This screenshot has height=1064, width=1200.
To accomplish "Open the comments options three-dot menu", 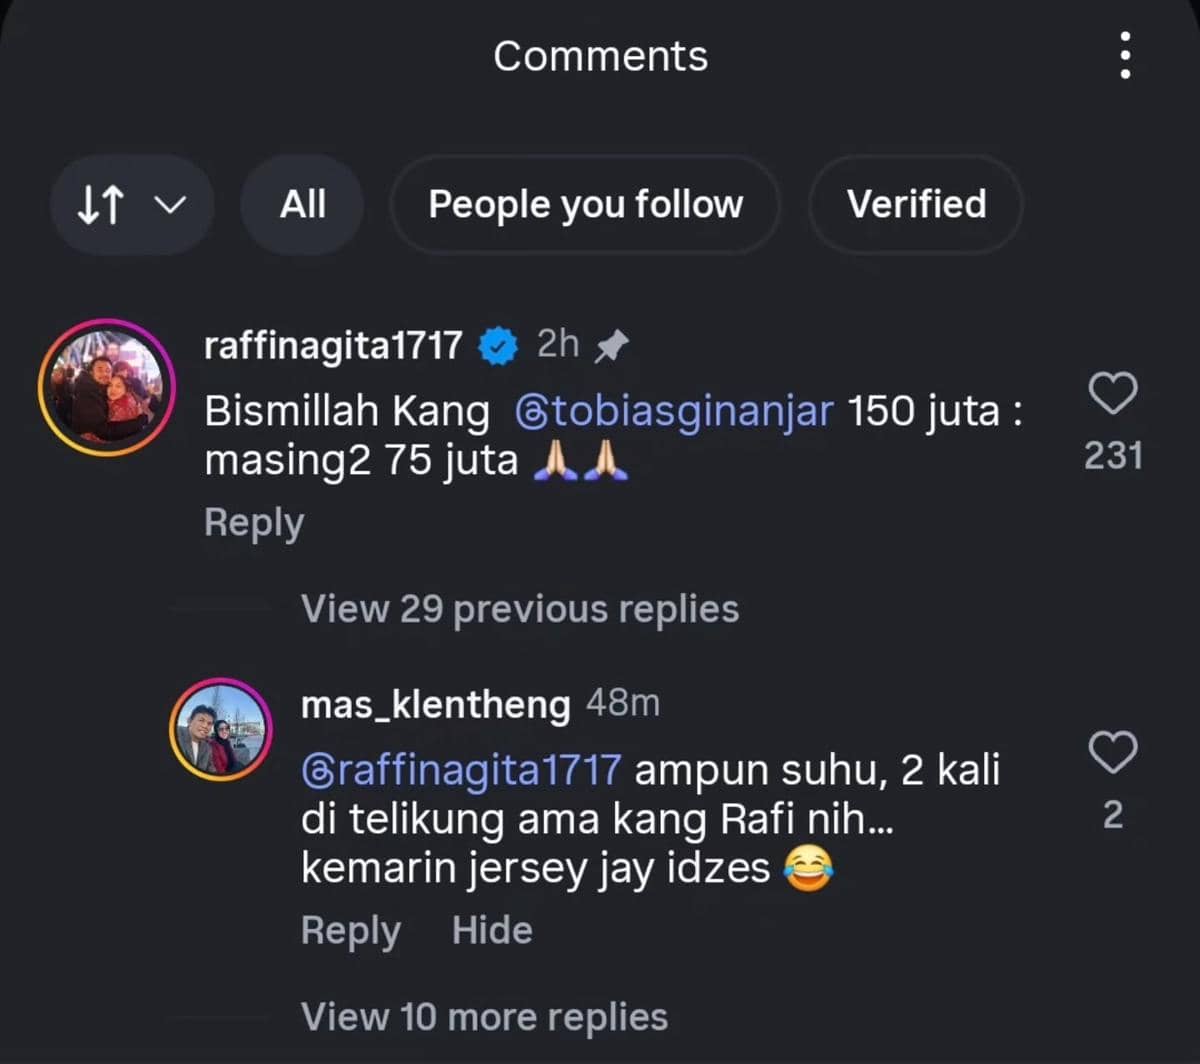I will click(1124, 56).
